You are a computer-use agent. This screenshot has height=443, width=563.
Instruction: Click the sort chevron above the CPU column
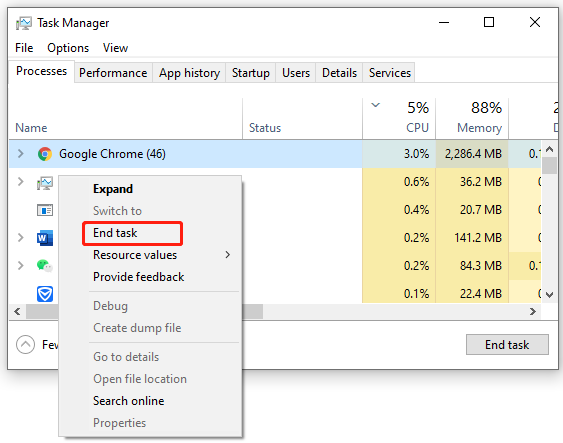click(376, 105)
